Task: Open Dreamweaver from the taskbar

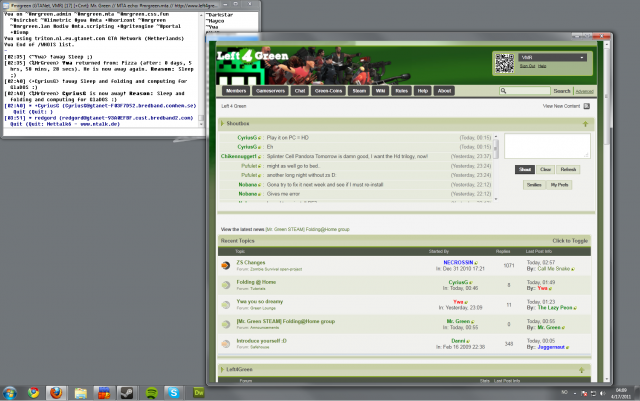Action: coord(199,393)
